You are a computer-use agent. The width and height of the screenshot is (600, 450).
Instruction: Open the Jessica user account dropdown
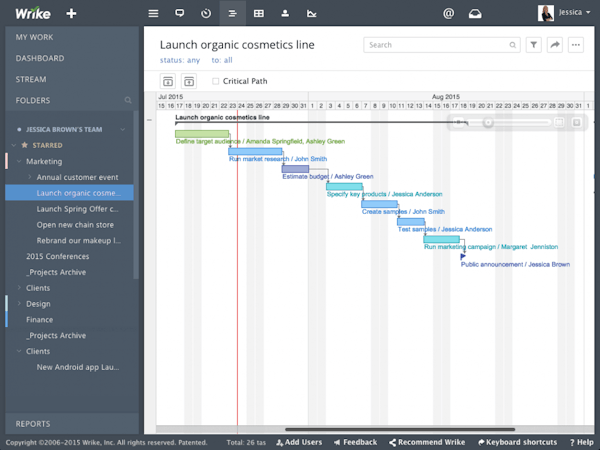pyautogui.click(x=565, y=13)
